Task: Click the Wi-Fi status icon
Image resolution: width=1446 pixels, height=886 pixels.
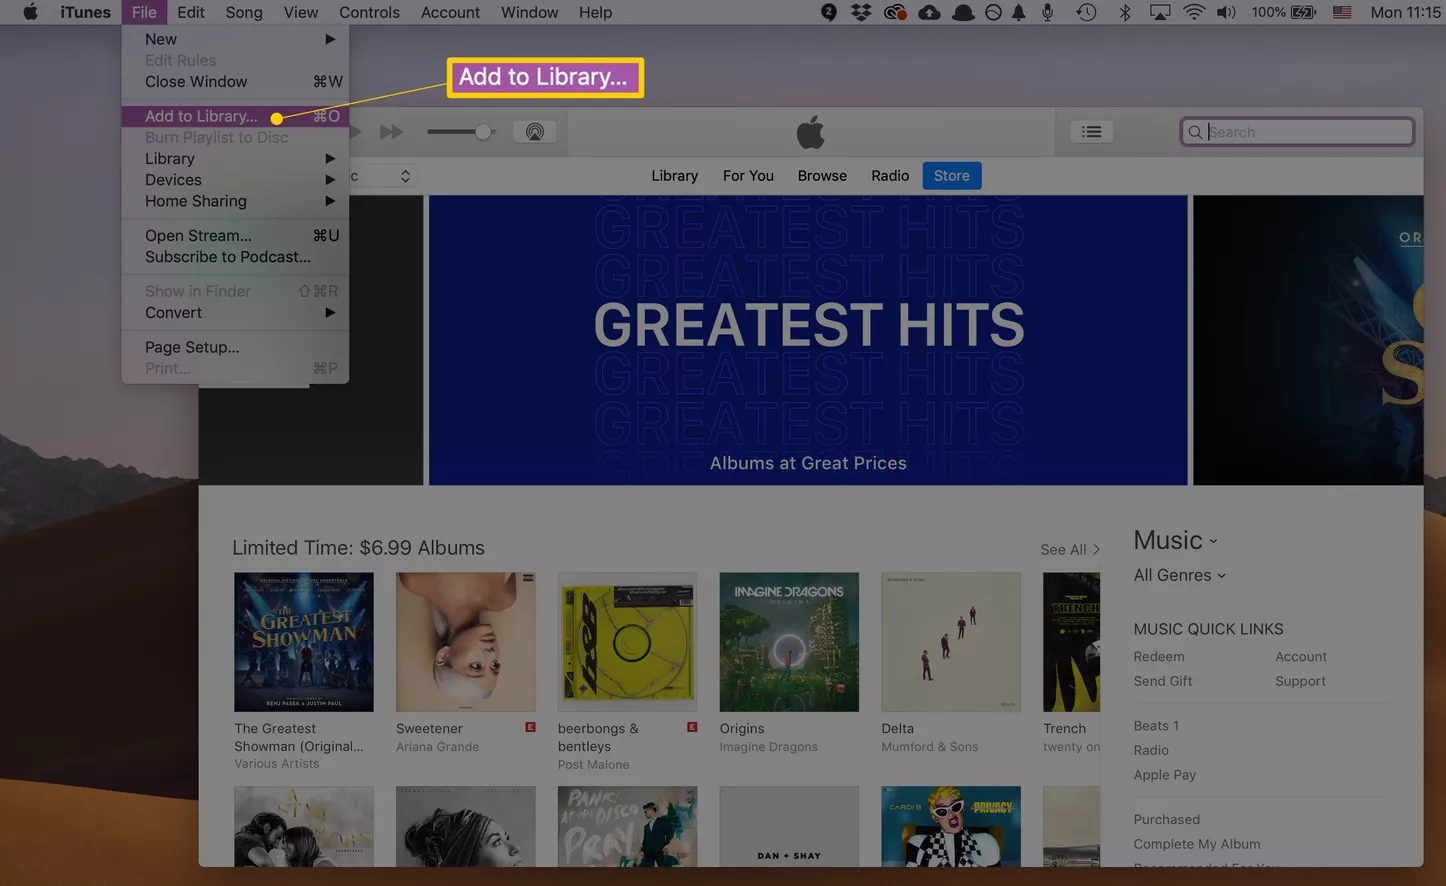Action: tap(1193, 12)
